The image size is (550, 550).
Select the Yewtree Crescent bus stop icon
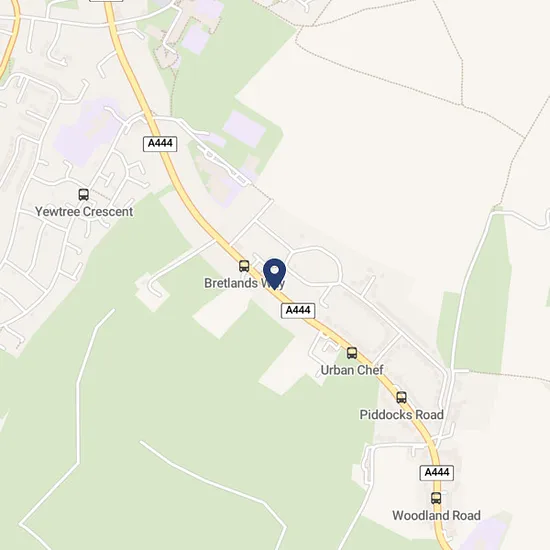point(83,194)
